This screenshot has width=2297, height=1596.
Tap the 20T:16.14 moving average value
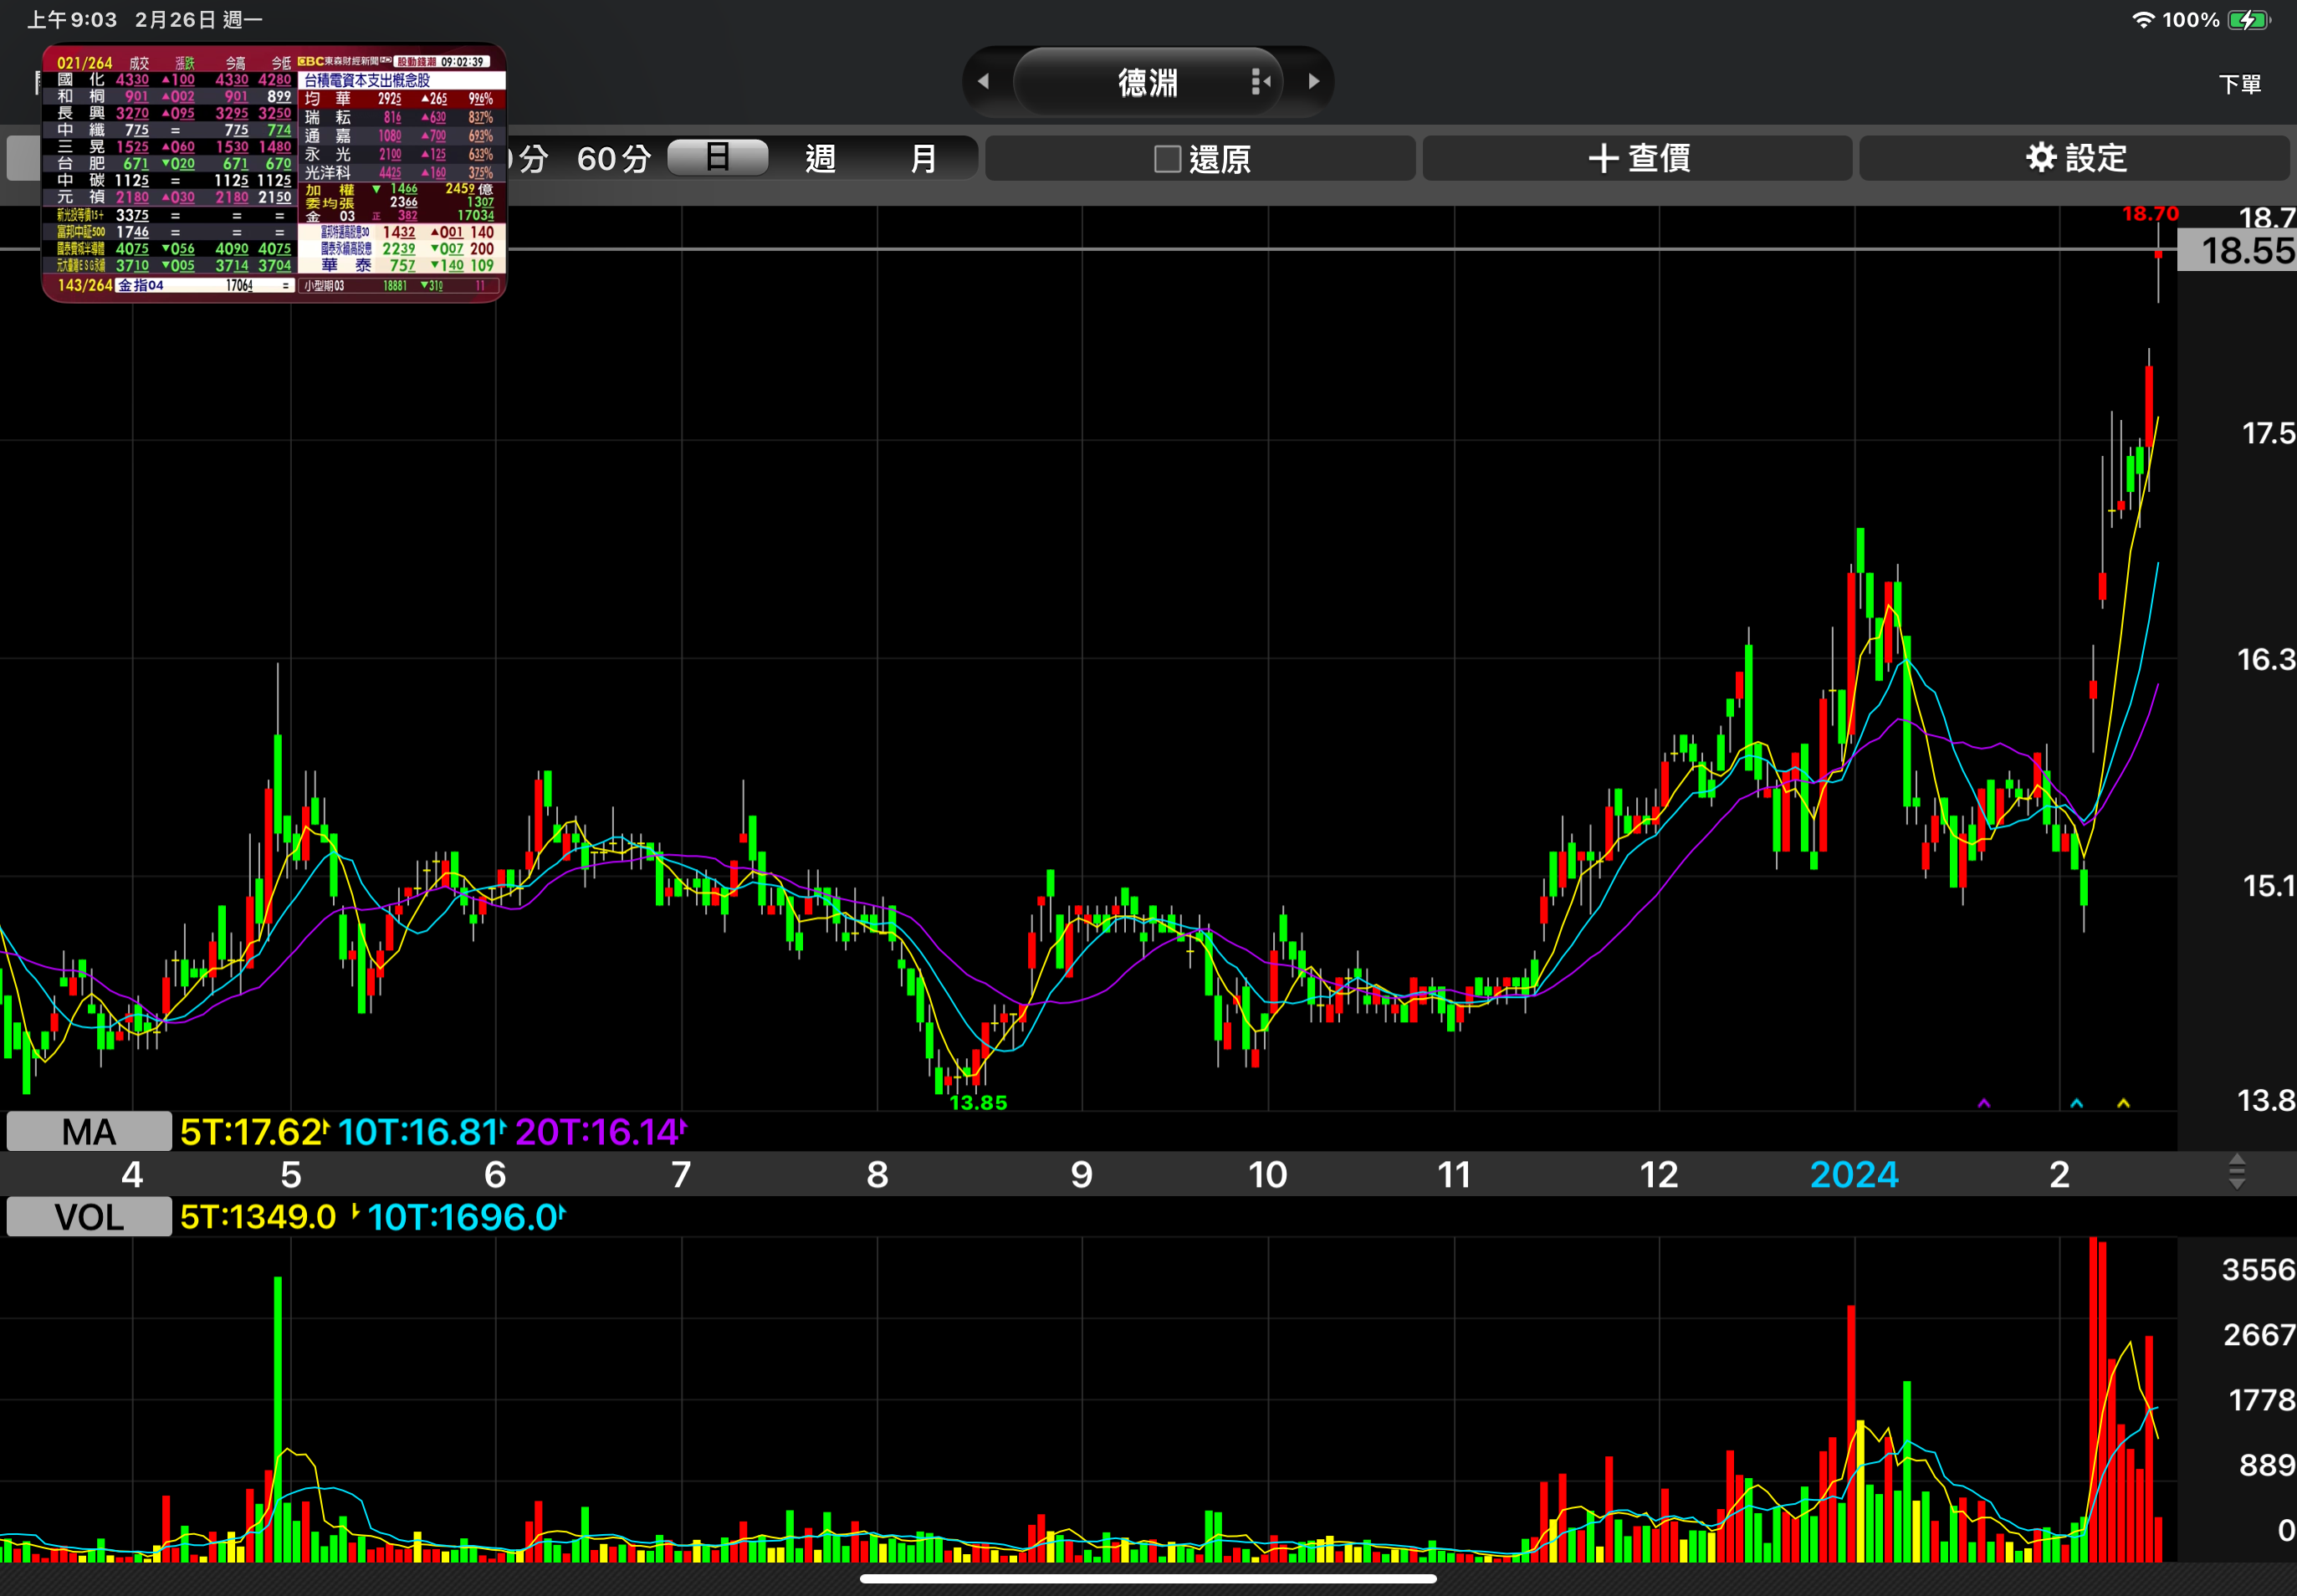pos(599,1132)
